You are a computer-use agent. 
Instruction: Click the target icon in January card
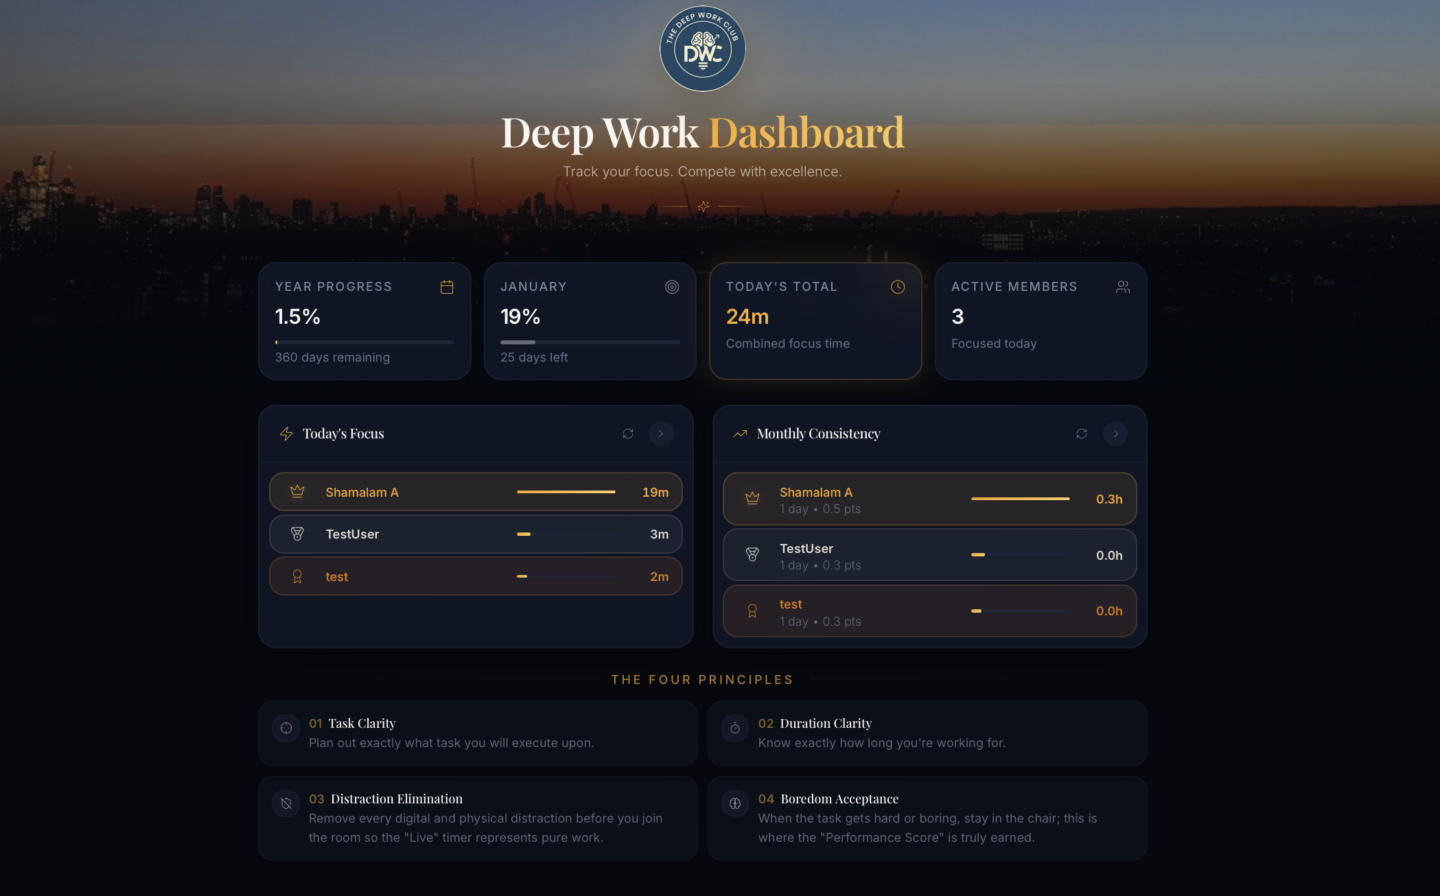672,287
